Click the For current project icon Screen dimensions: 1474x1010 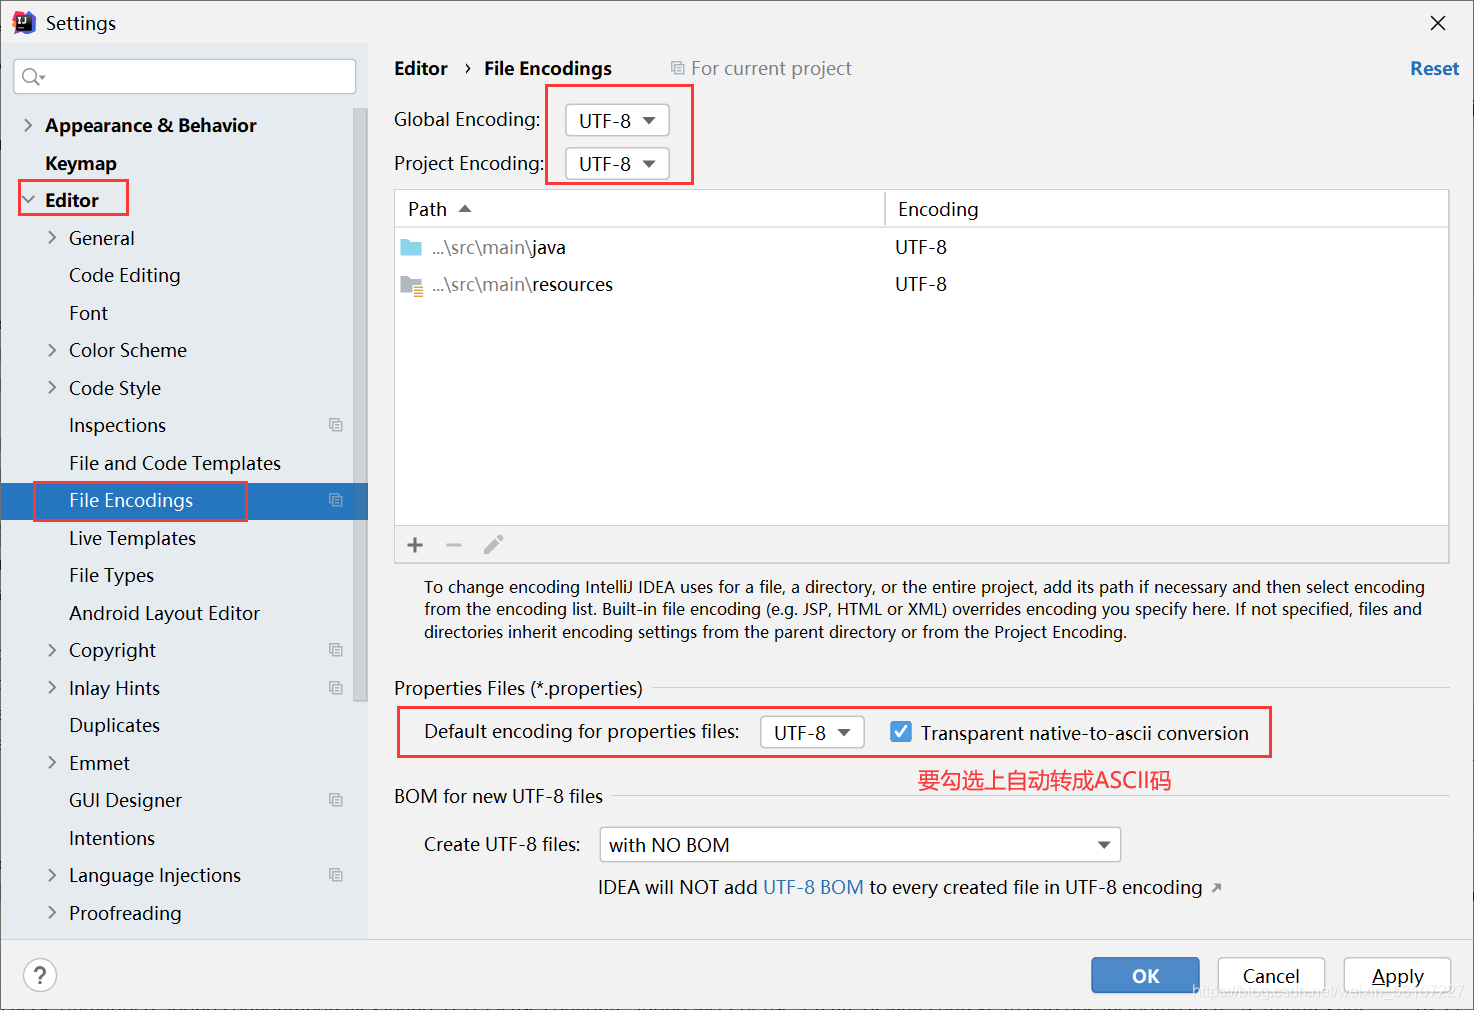coord(677,68)
